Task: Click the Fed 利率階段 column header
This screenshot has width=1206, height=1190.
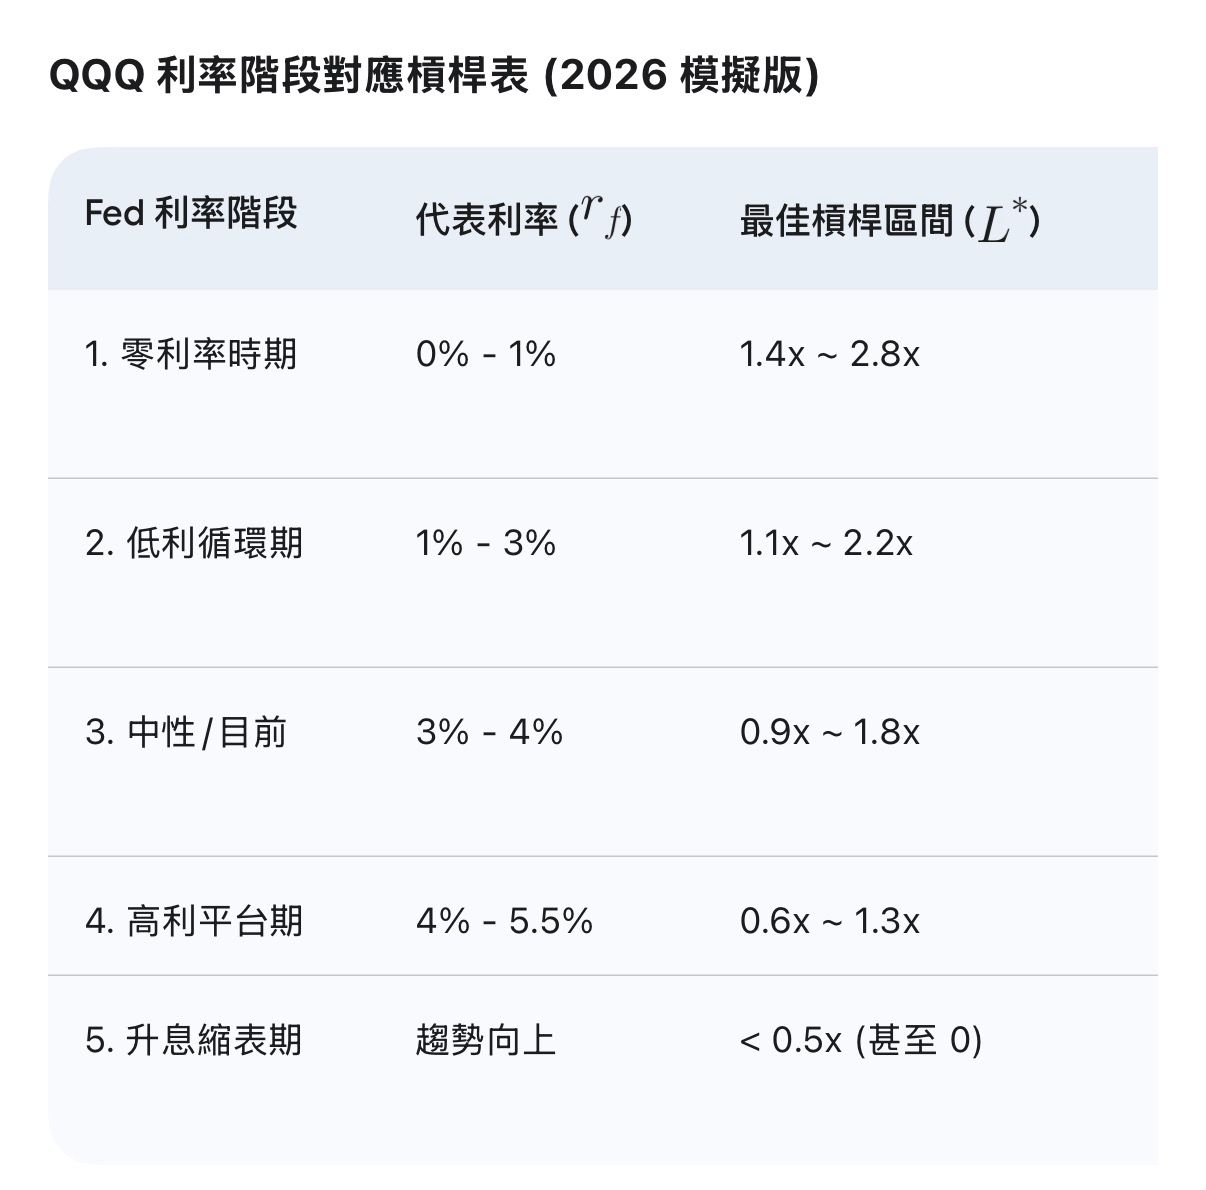Action: coord(191,214)
